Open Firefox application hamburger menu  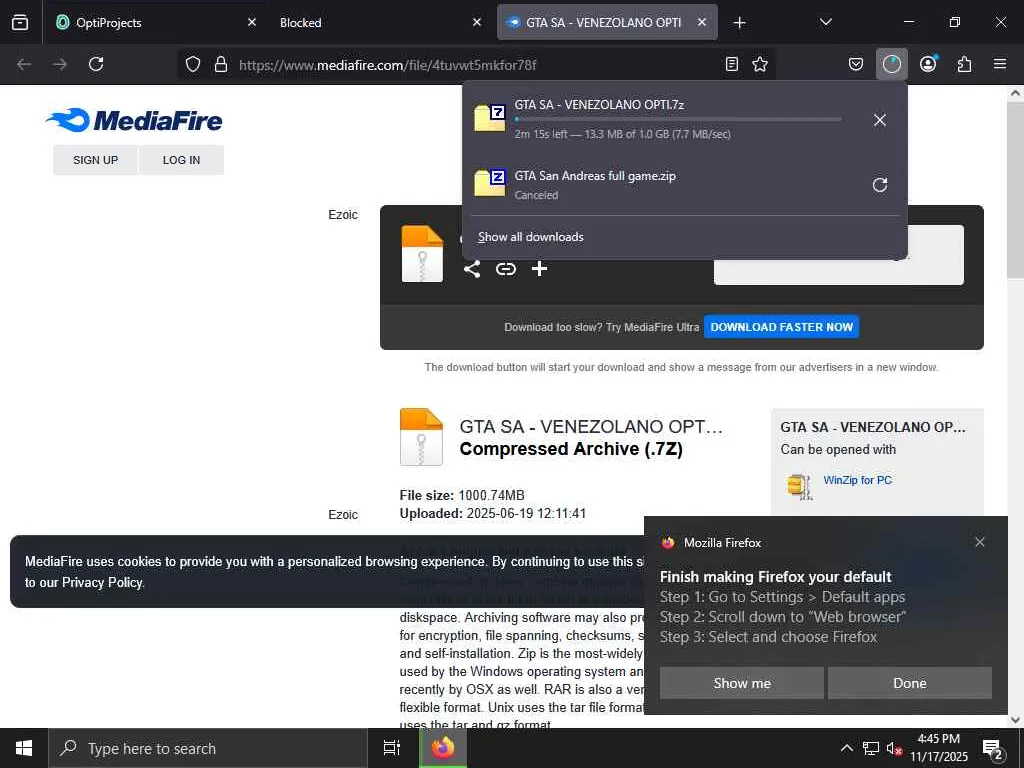tap(1000, 64)
